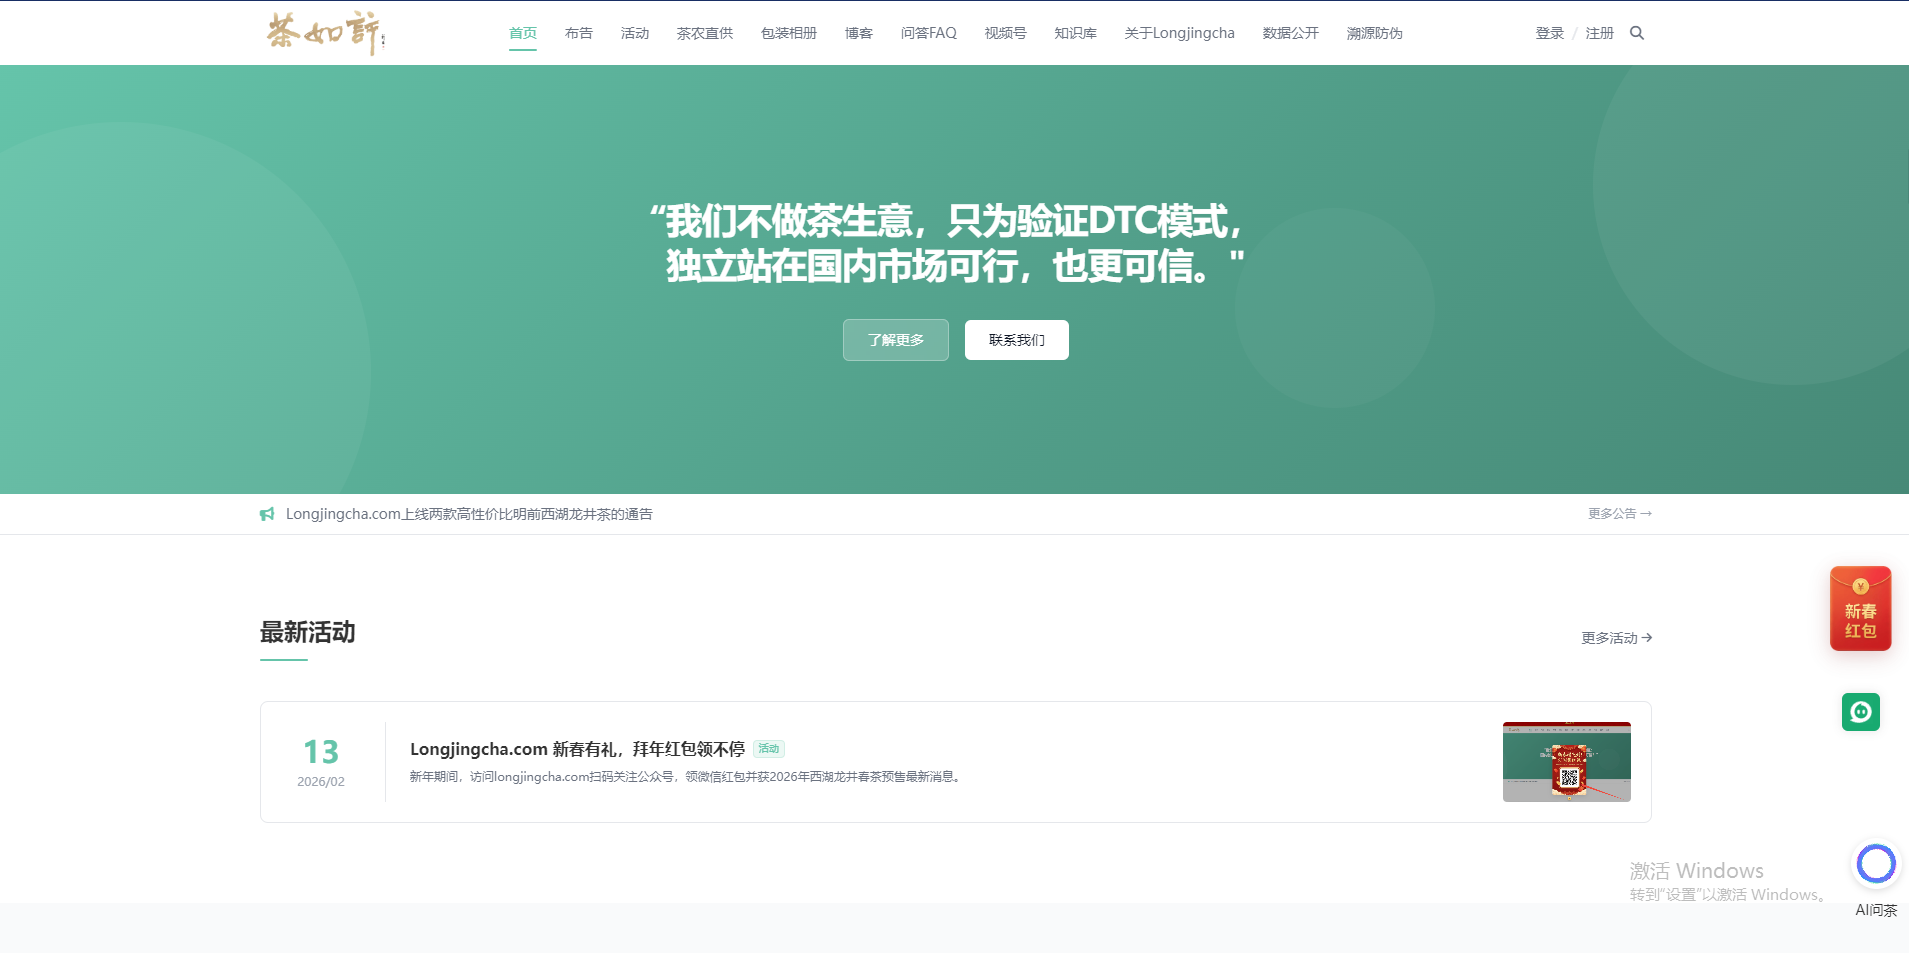Click the activity description starting 新年期间

(688, 777)
